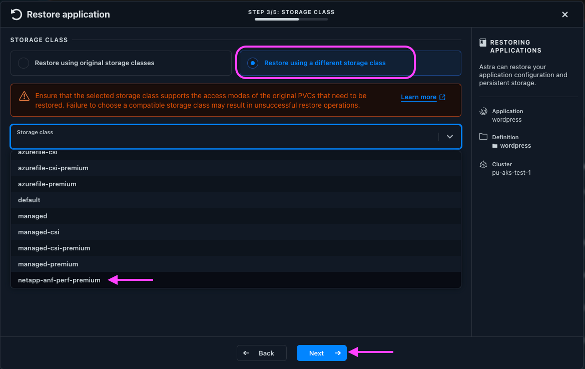Choose the default storage class
Viewport: 585px width, 369px height.
236,200
